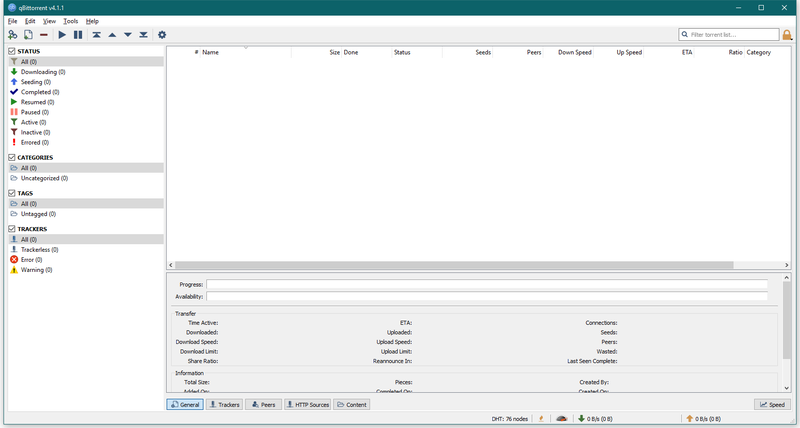Select the Completed (0) status filter
This screenshot has width=800, height=428.
pos(86,92)
